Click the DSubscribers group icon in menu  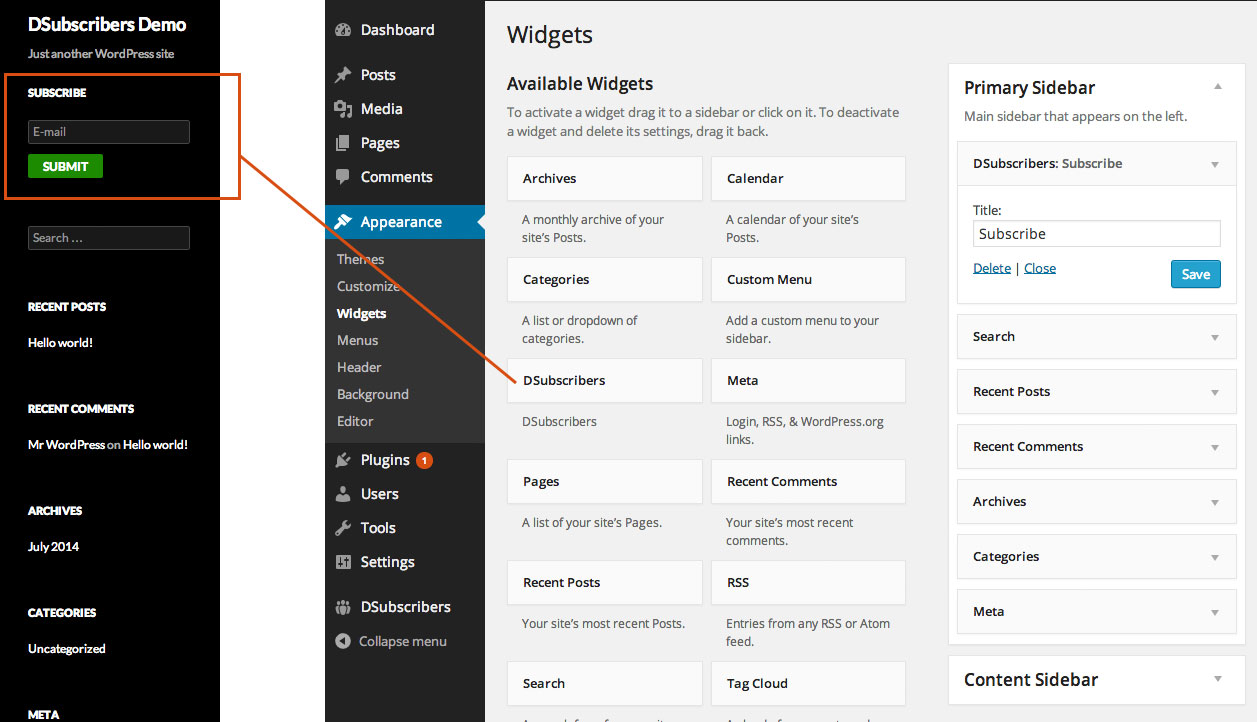pyautogui.click(x=343, y=607)
